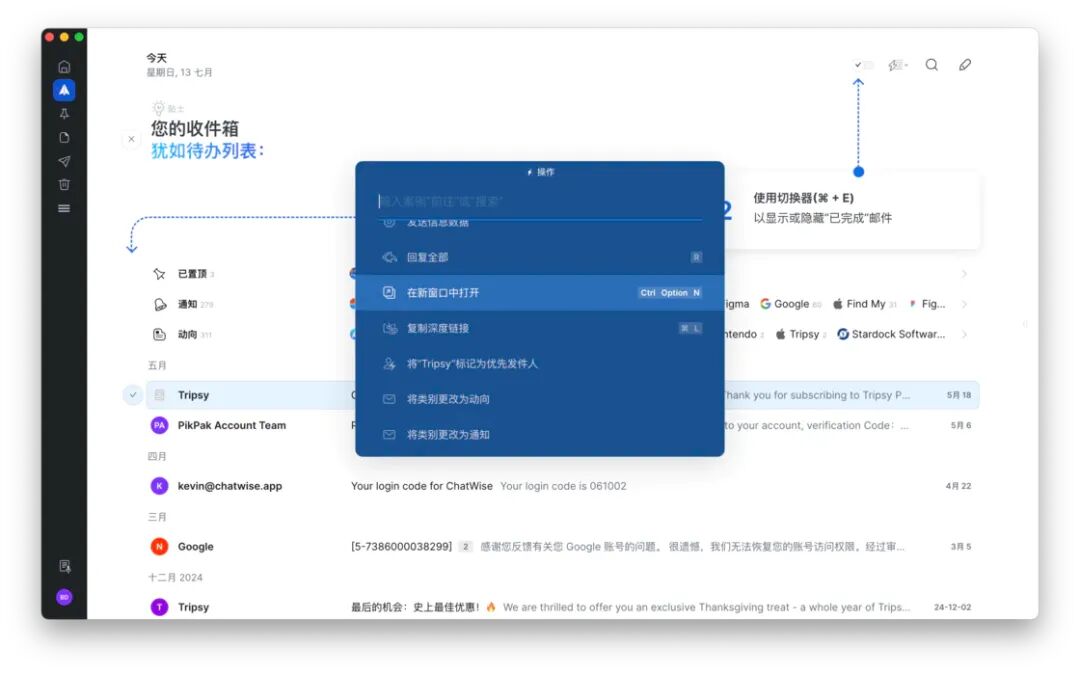Image resolution: width=1080 pixels, height=674 pixels.
Task: Select the Spark inbox icon in the sidebar
Action: click(64, 90)
